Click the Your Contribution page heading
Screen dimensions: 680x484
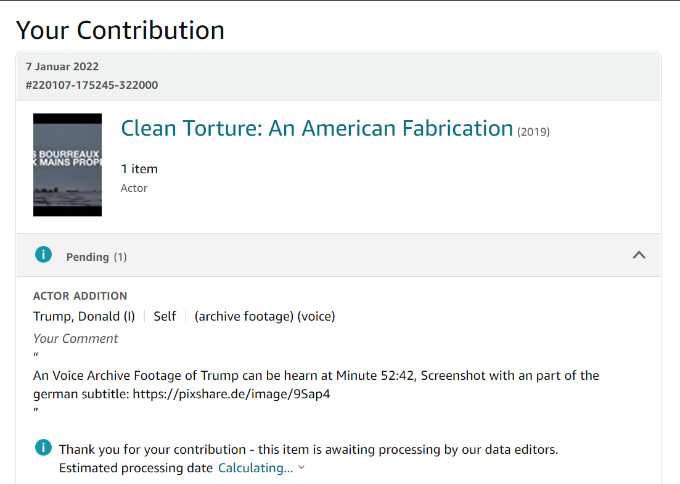[120, 30]
